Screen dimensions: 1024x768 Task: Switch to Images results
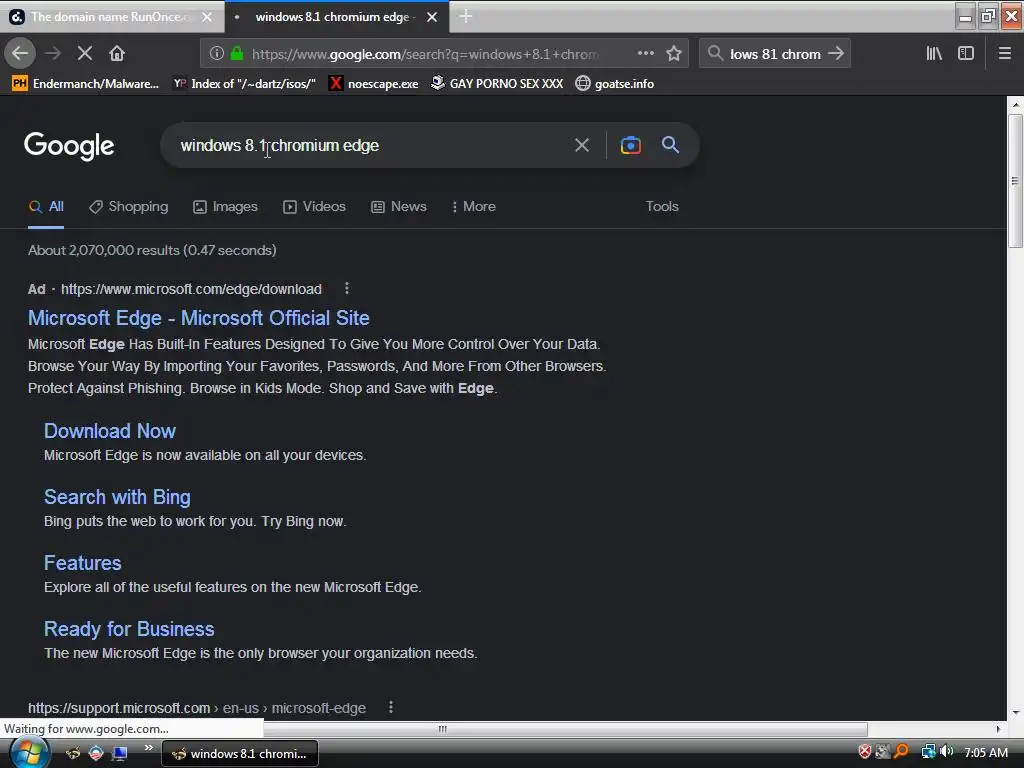225,206
